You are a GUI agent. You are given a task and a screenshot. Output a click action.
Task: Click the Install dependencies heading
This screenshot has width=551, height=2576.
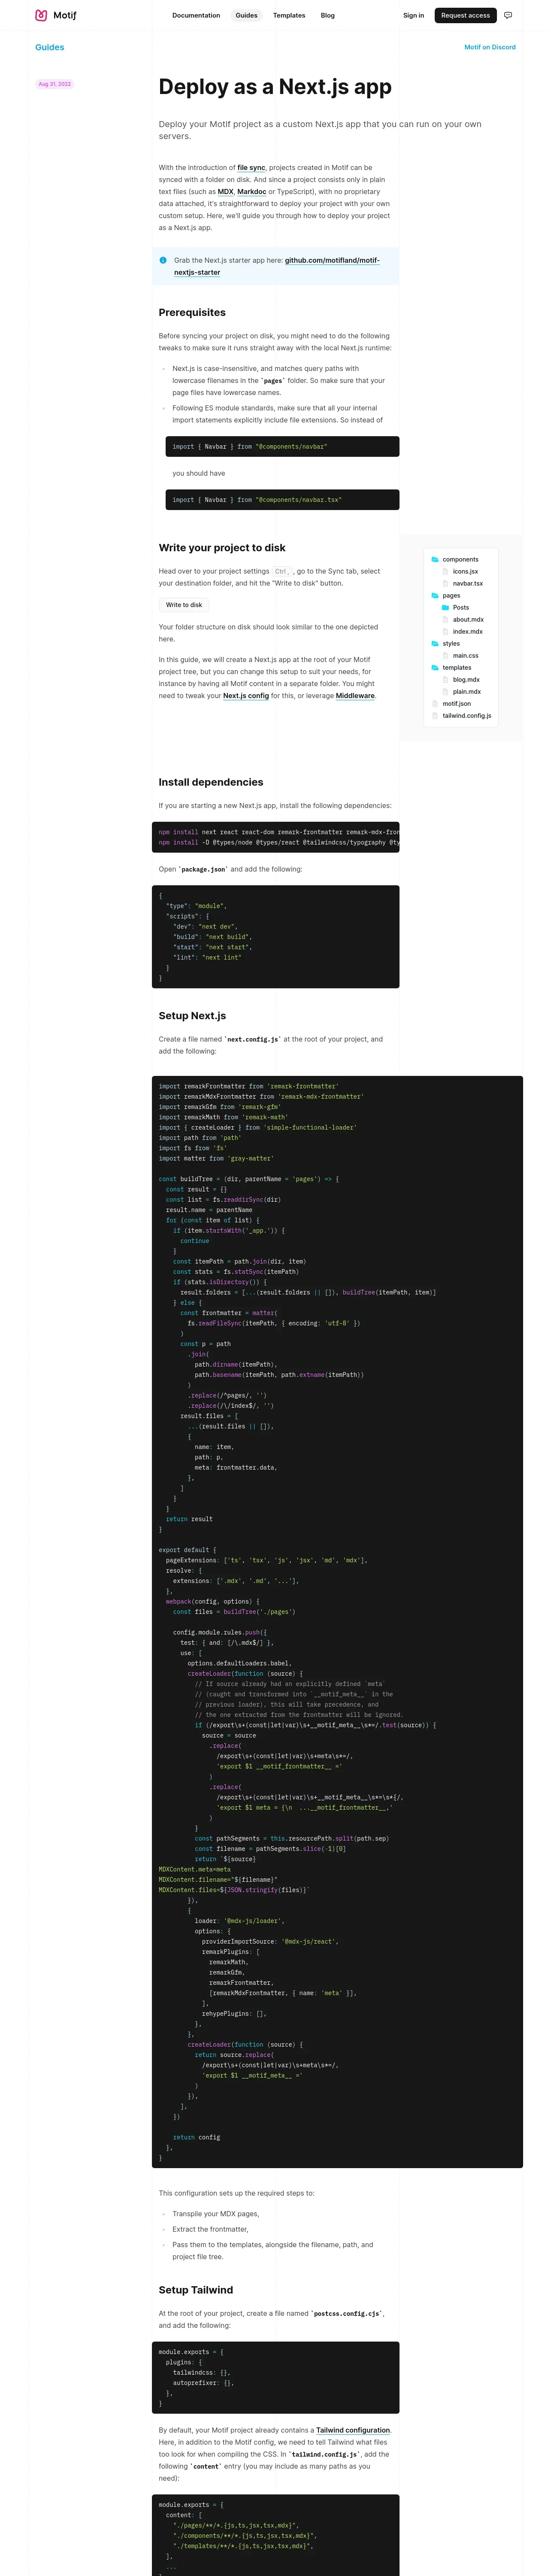tap(211, 782)
